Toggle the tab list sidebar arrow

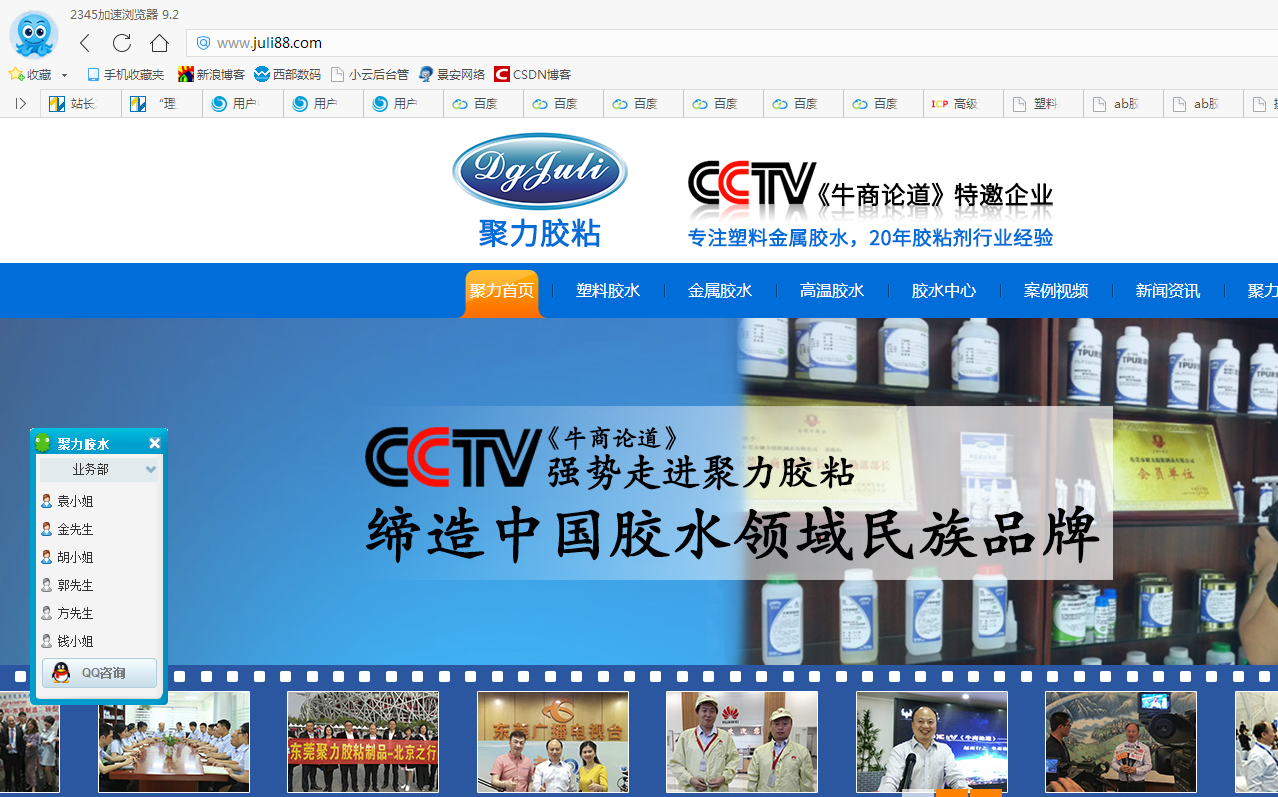pos(20,103)
